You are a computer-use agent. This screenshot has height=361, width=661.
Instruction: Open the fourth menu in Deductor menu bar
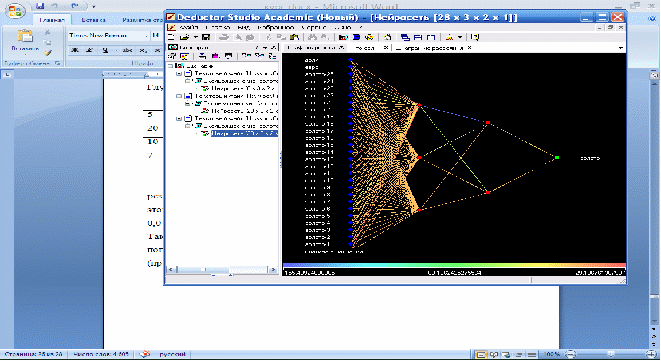click(275, 27)
